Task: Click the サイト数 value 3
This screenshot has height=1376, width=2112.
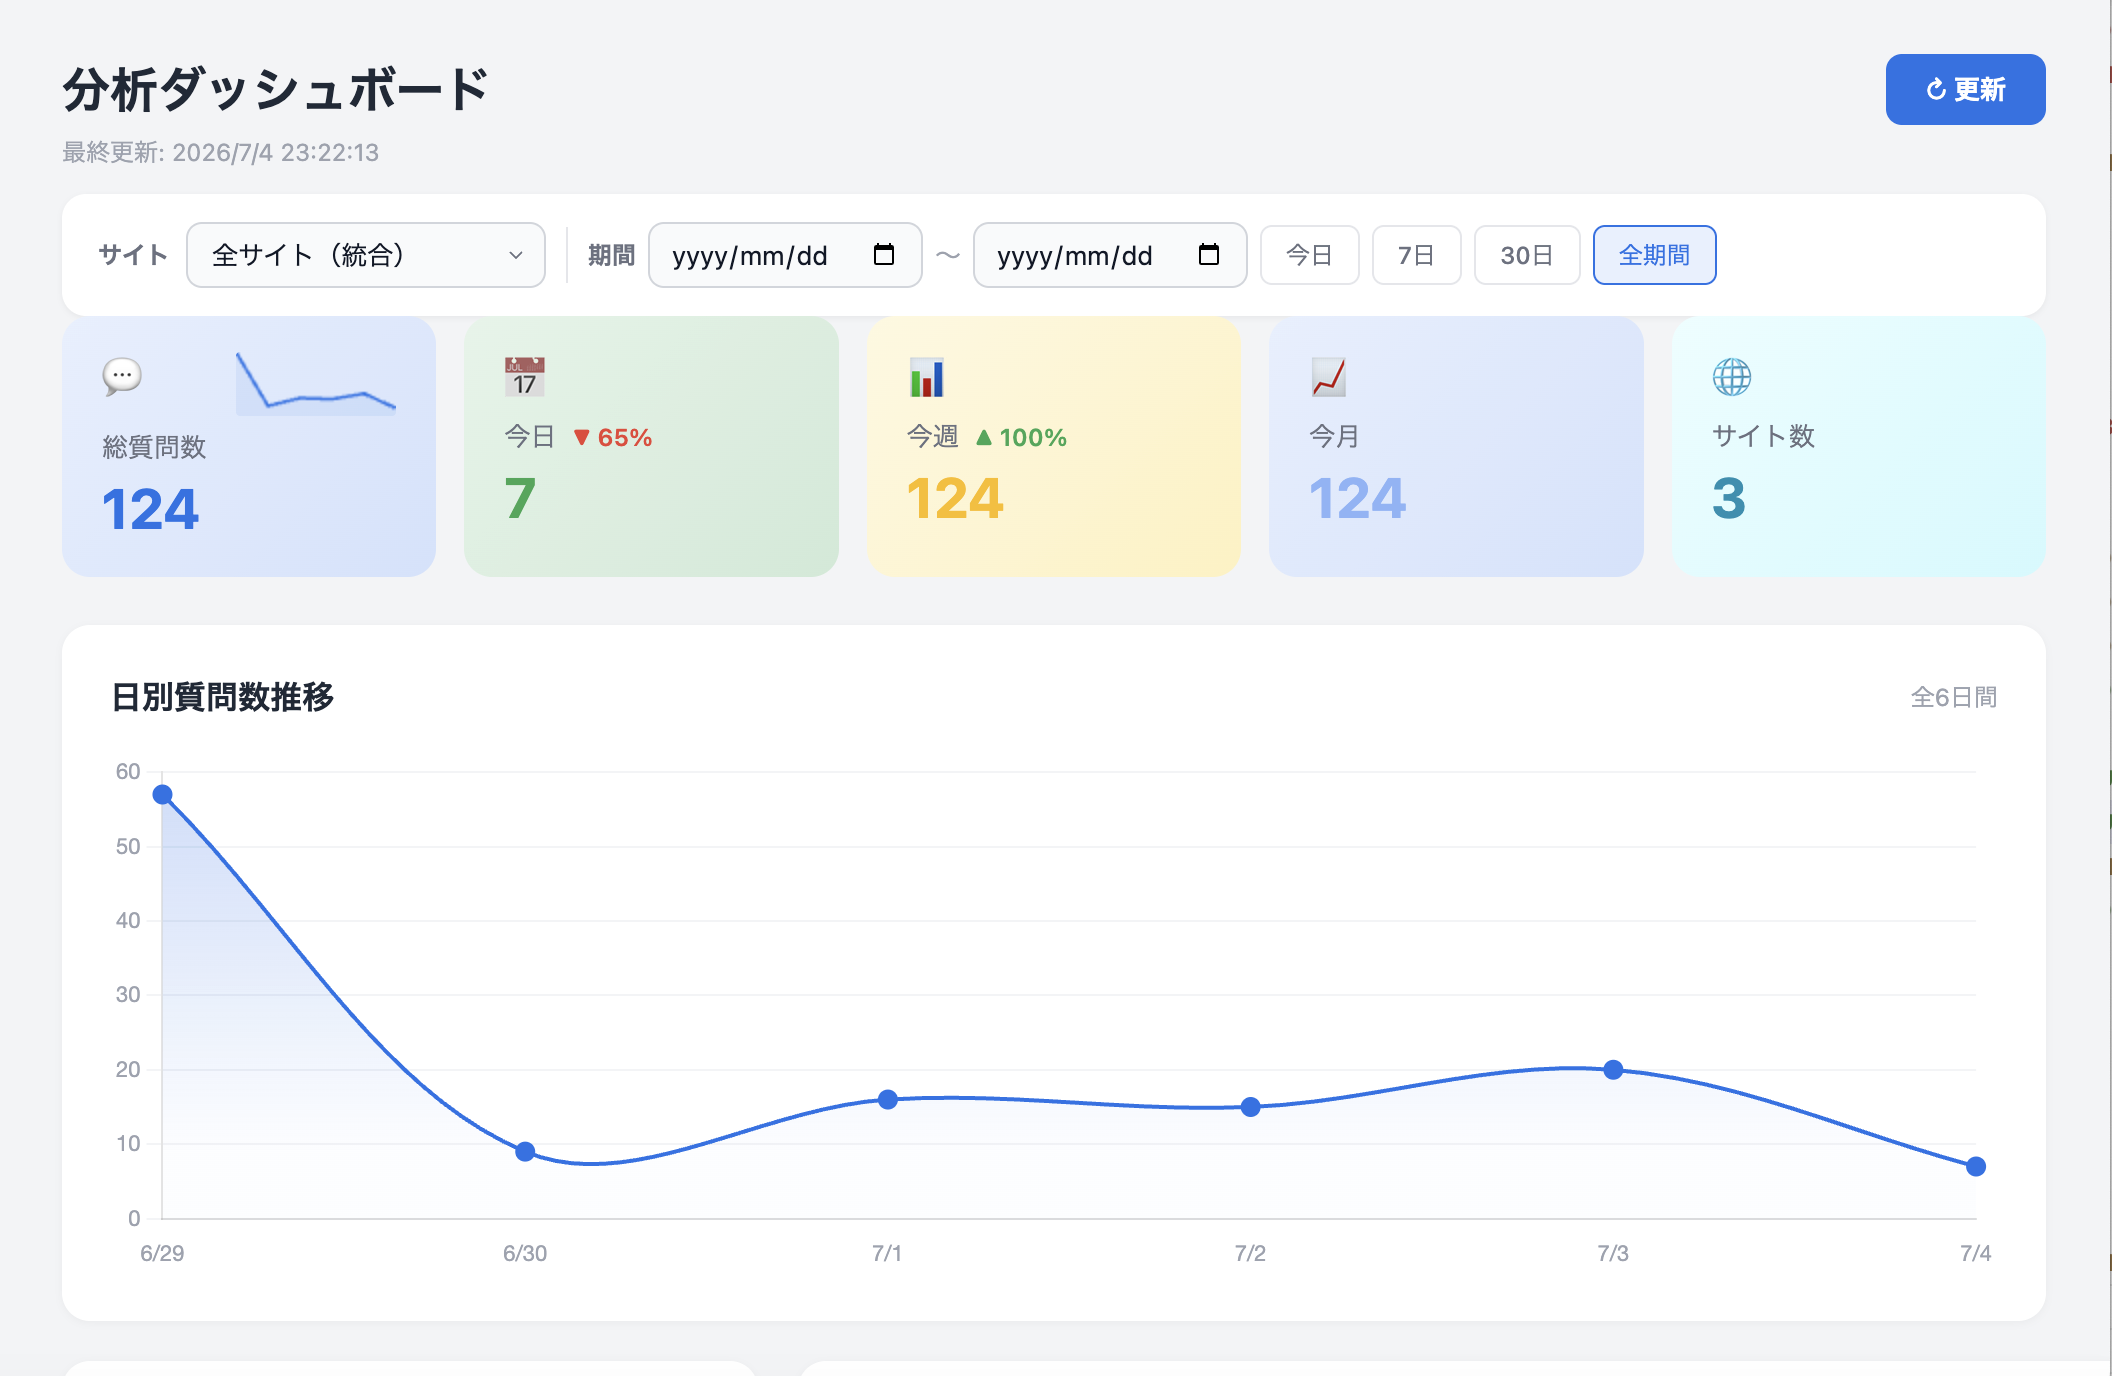Action: click(x=1729, y=498)
